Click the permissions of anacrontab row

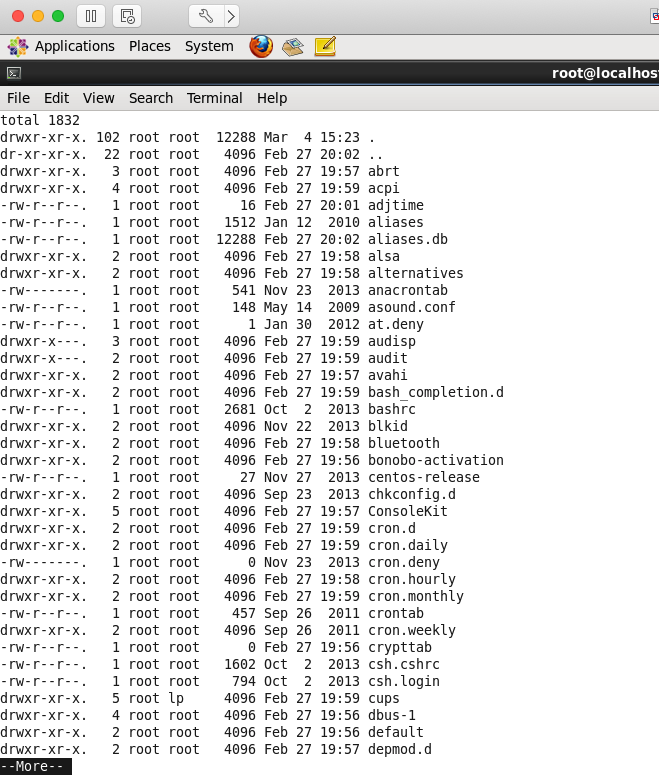[x=44, y=290]
